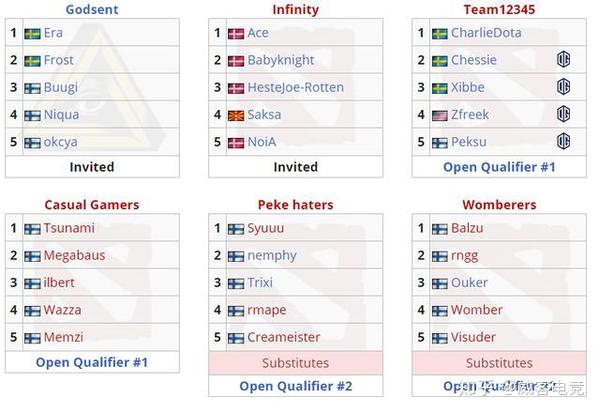The width and height of the screenshot is (600, 413).
Task: Open the Infinity team heading link
Action: point(296,10)
